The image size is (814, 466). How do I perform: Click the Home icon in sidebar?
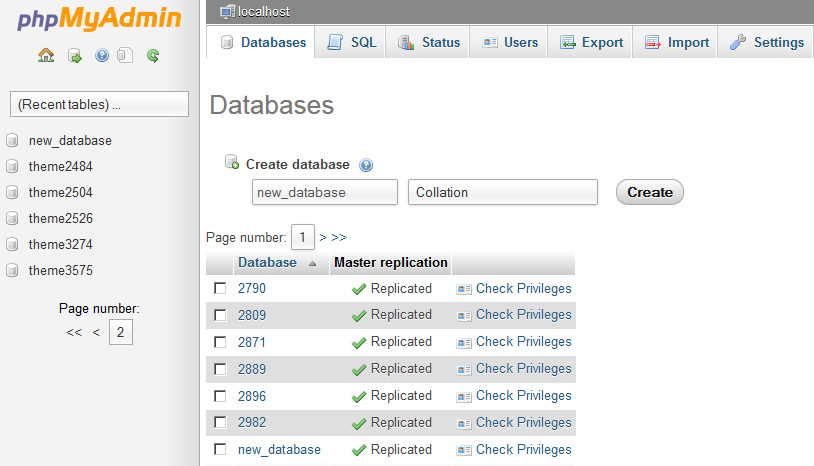[x=46, y=56]
